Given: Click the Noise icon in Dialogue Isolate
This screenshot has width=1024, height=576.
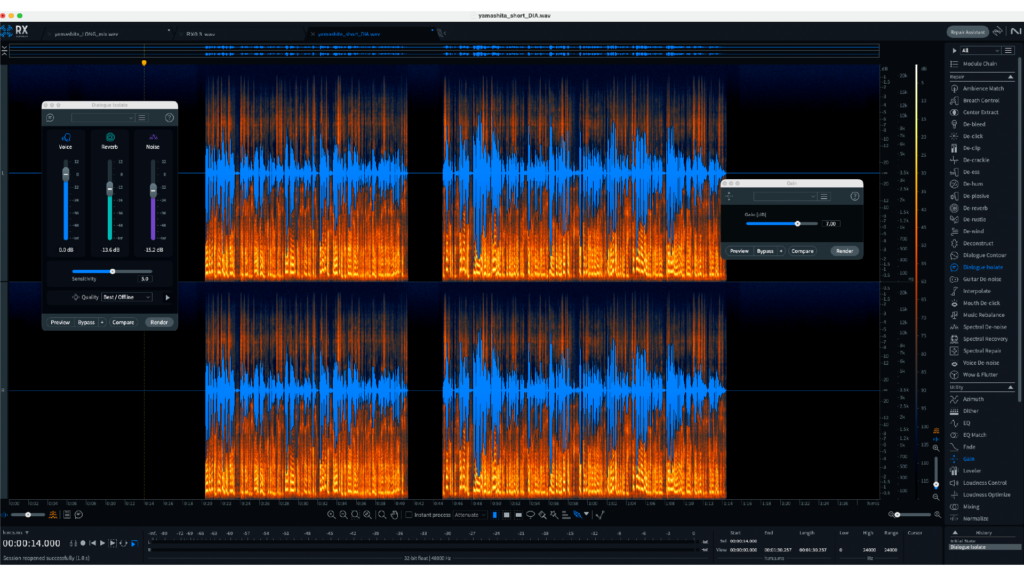Looking at the screenshot, I should [153, 137].
